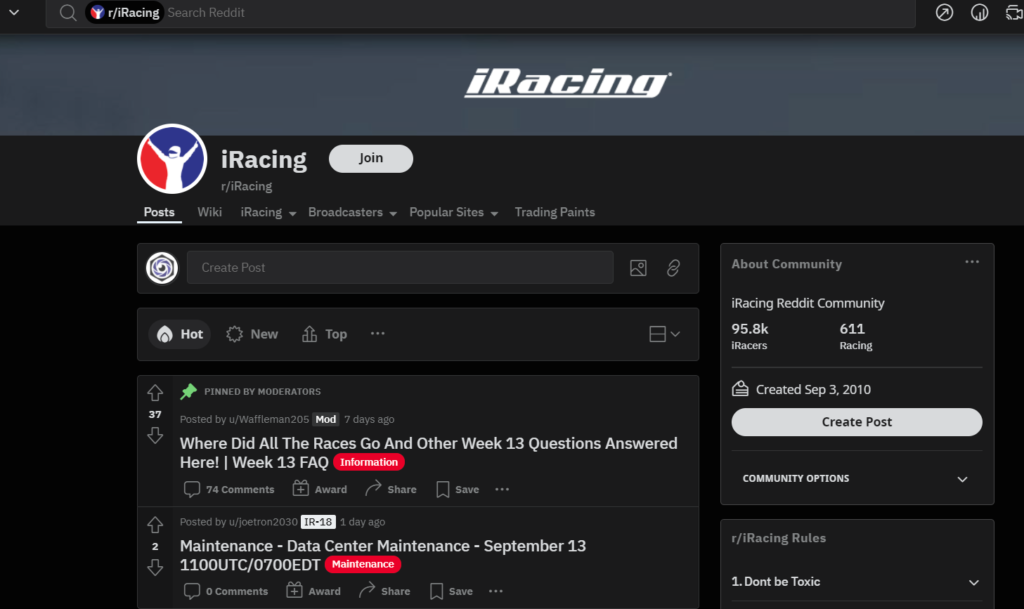
Task: Sort posts by Hot
Action: 180,334
